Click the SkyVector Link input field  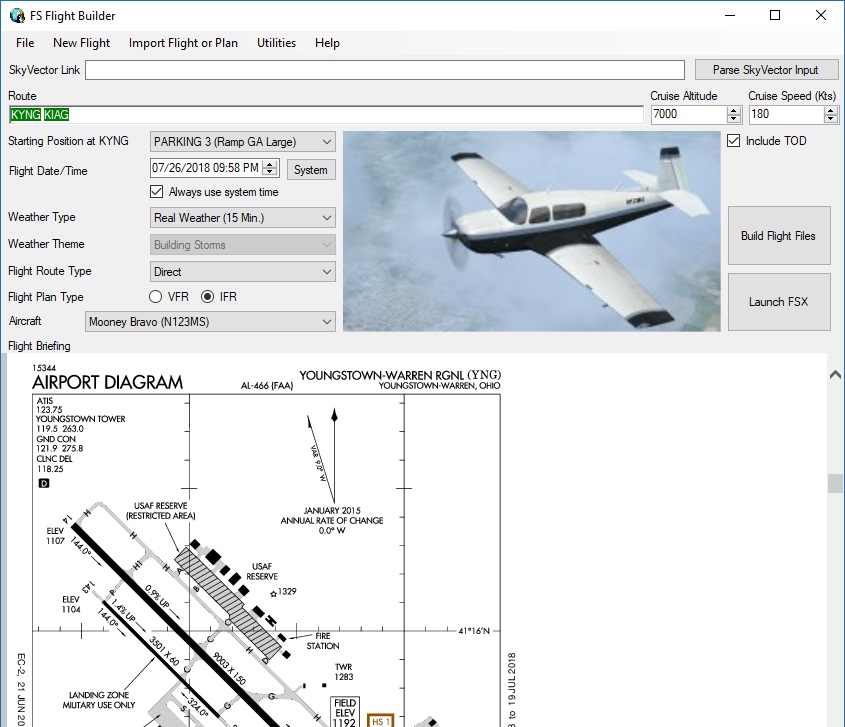[x=386, y=70]
